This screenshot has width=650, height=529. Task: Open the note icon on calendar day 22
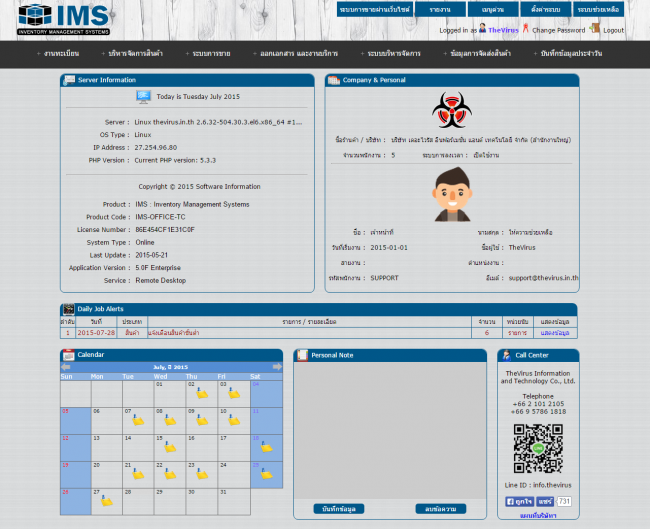pyautogui.click(x=170, y=474)
